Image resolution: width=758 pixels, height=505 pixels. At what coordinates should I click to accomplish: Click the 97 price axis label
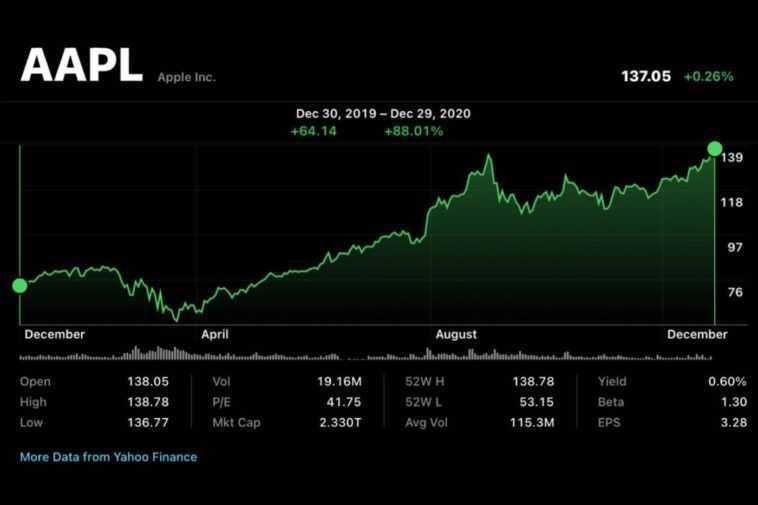point(735,247)
